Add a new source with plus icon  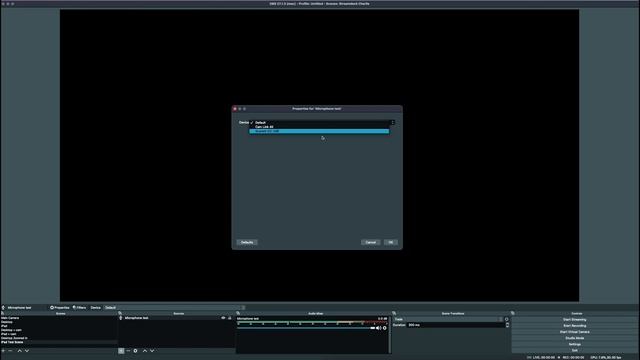[x=121, y=351]
